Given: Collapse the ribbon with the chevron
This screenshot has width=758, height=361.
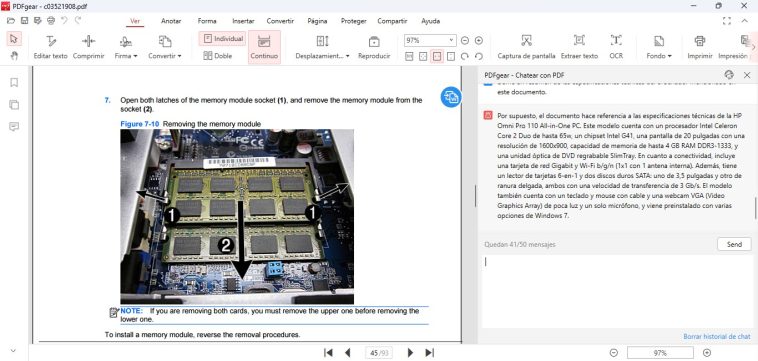Looking at the screenshot, I should 744,21.
